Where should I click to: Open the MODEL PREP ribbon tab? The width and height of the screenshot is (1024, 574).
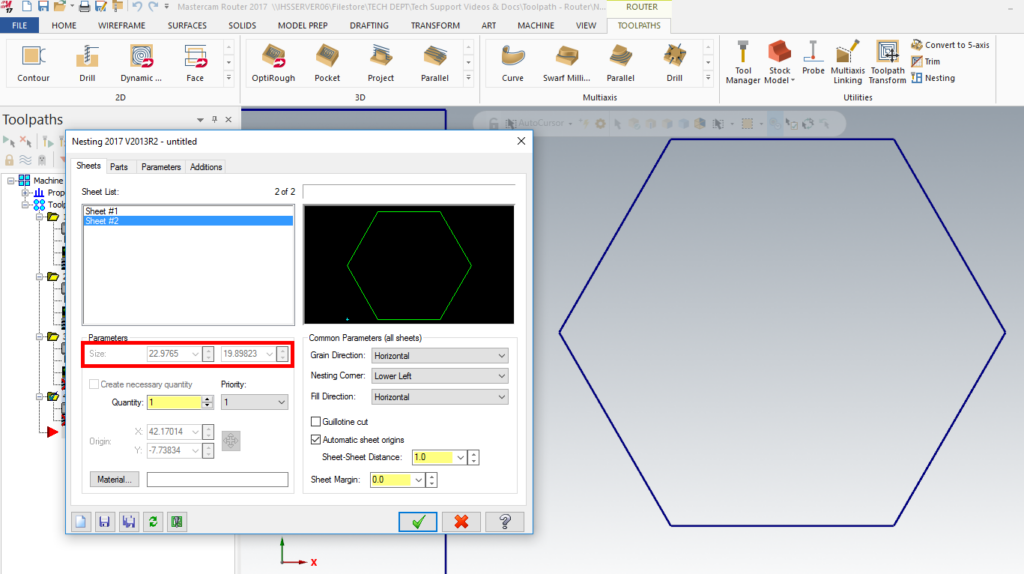(302, 25)
